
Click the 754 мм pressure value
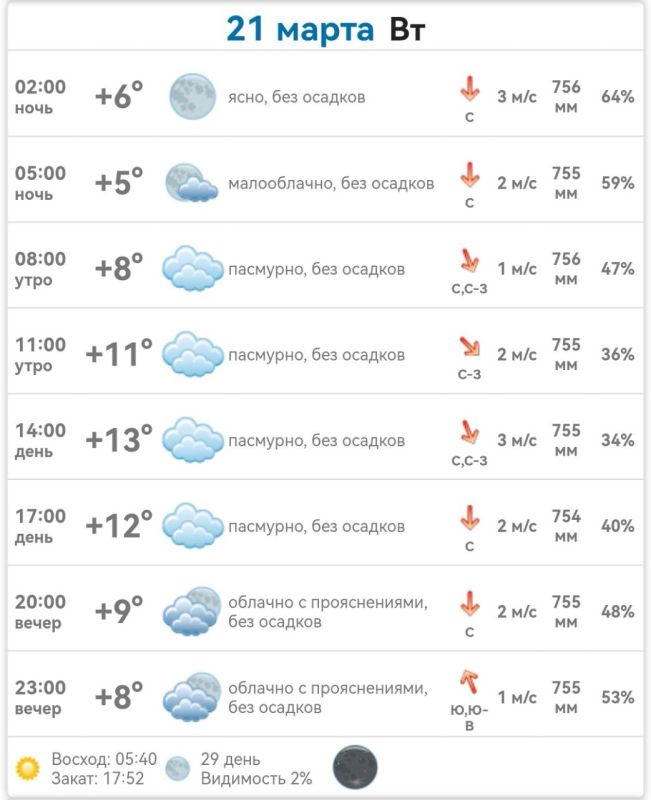click(566, 526)
